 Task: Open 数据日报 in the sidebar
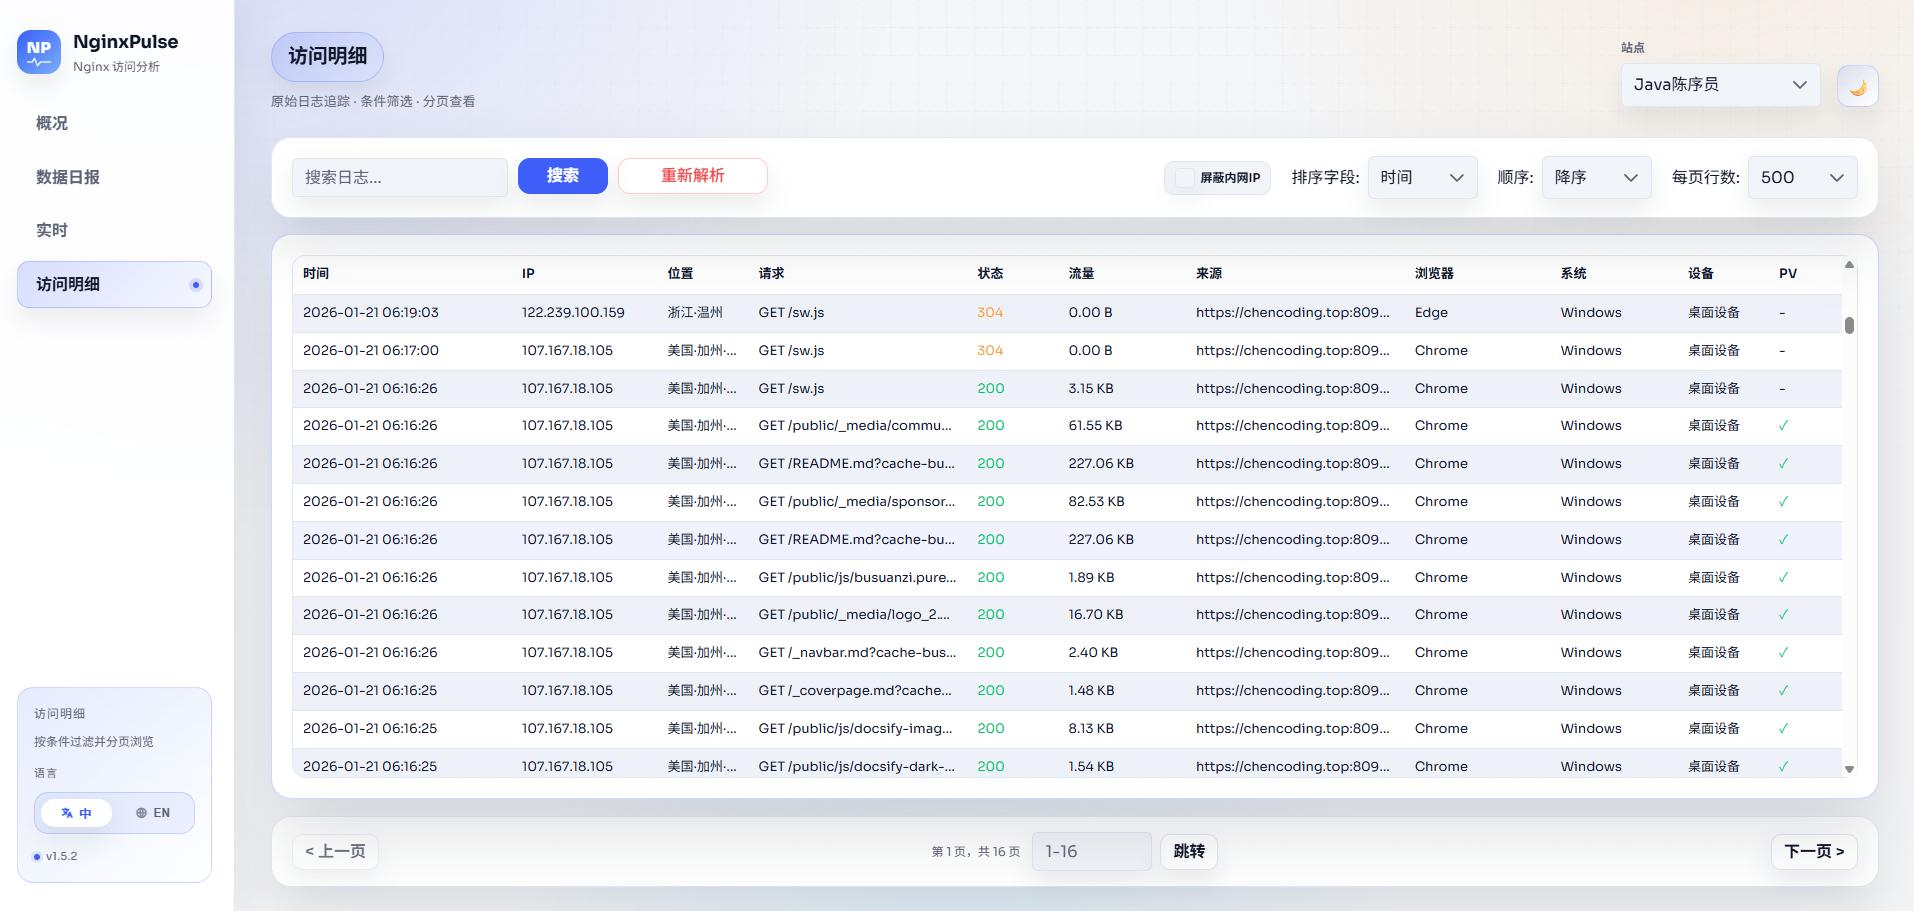tap(68, 177)
